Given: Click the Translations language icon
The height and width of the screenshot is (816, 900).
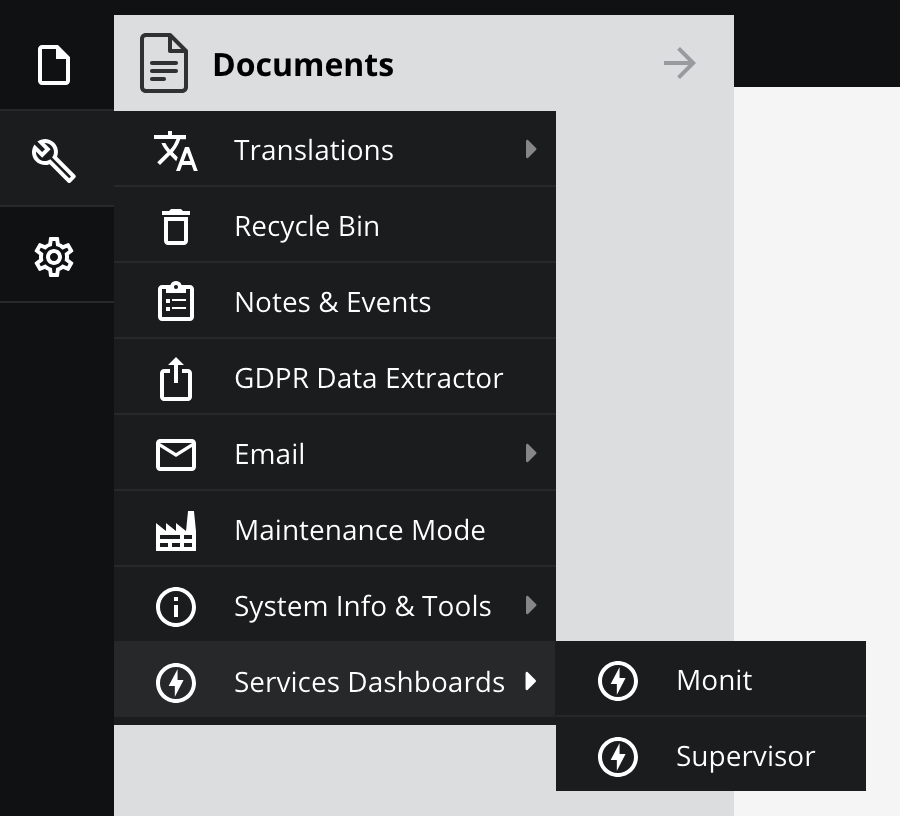Looking at the screenshot, I should pyautogui.click(x=176, y=150).
